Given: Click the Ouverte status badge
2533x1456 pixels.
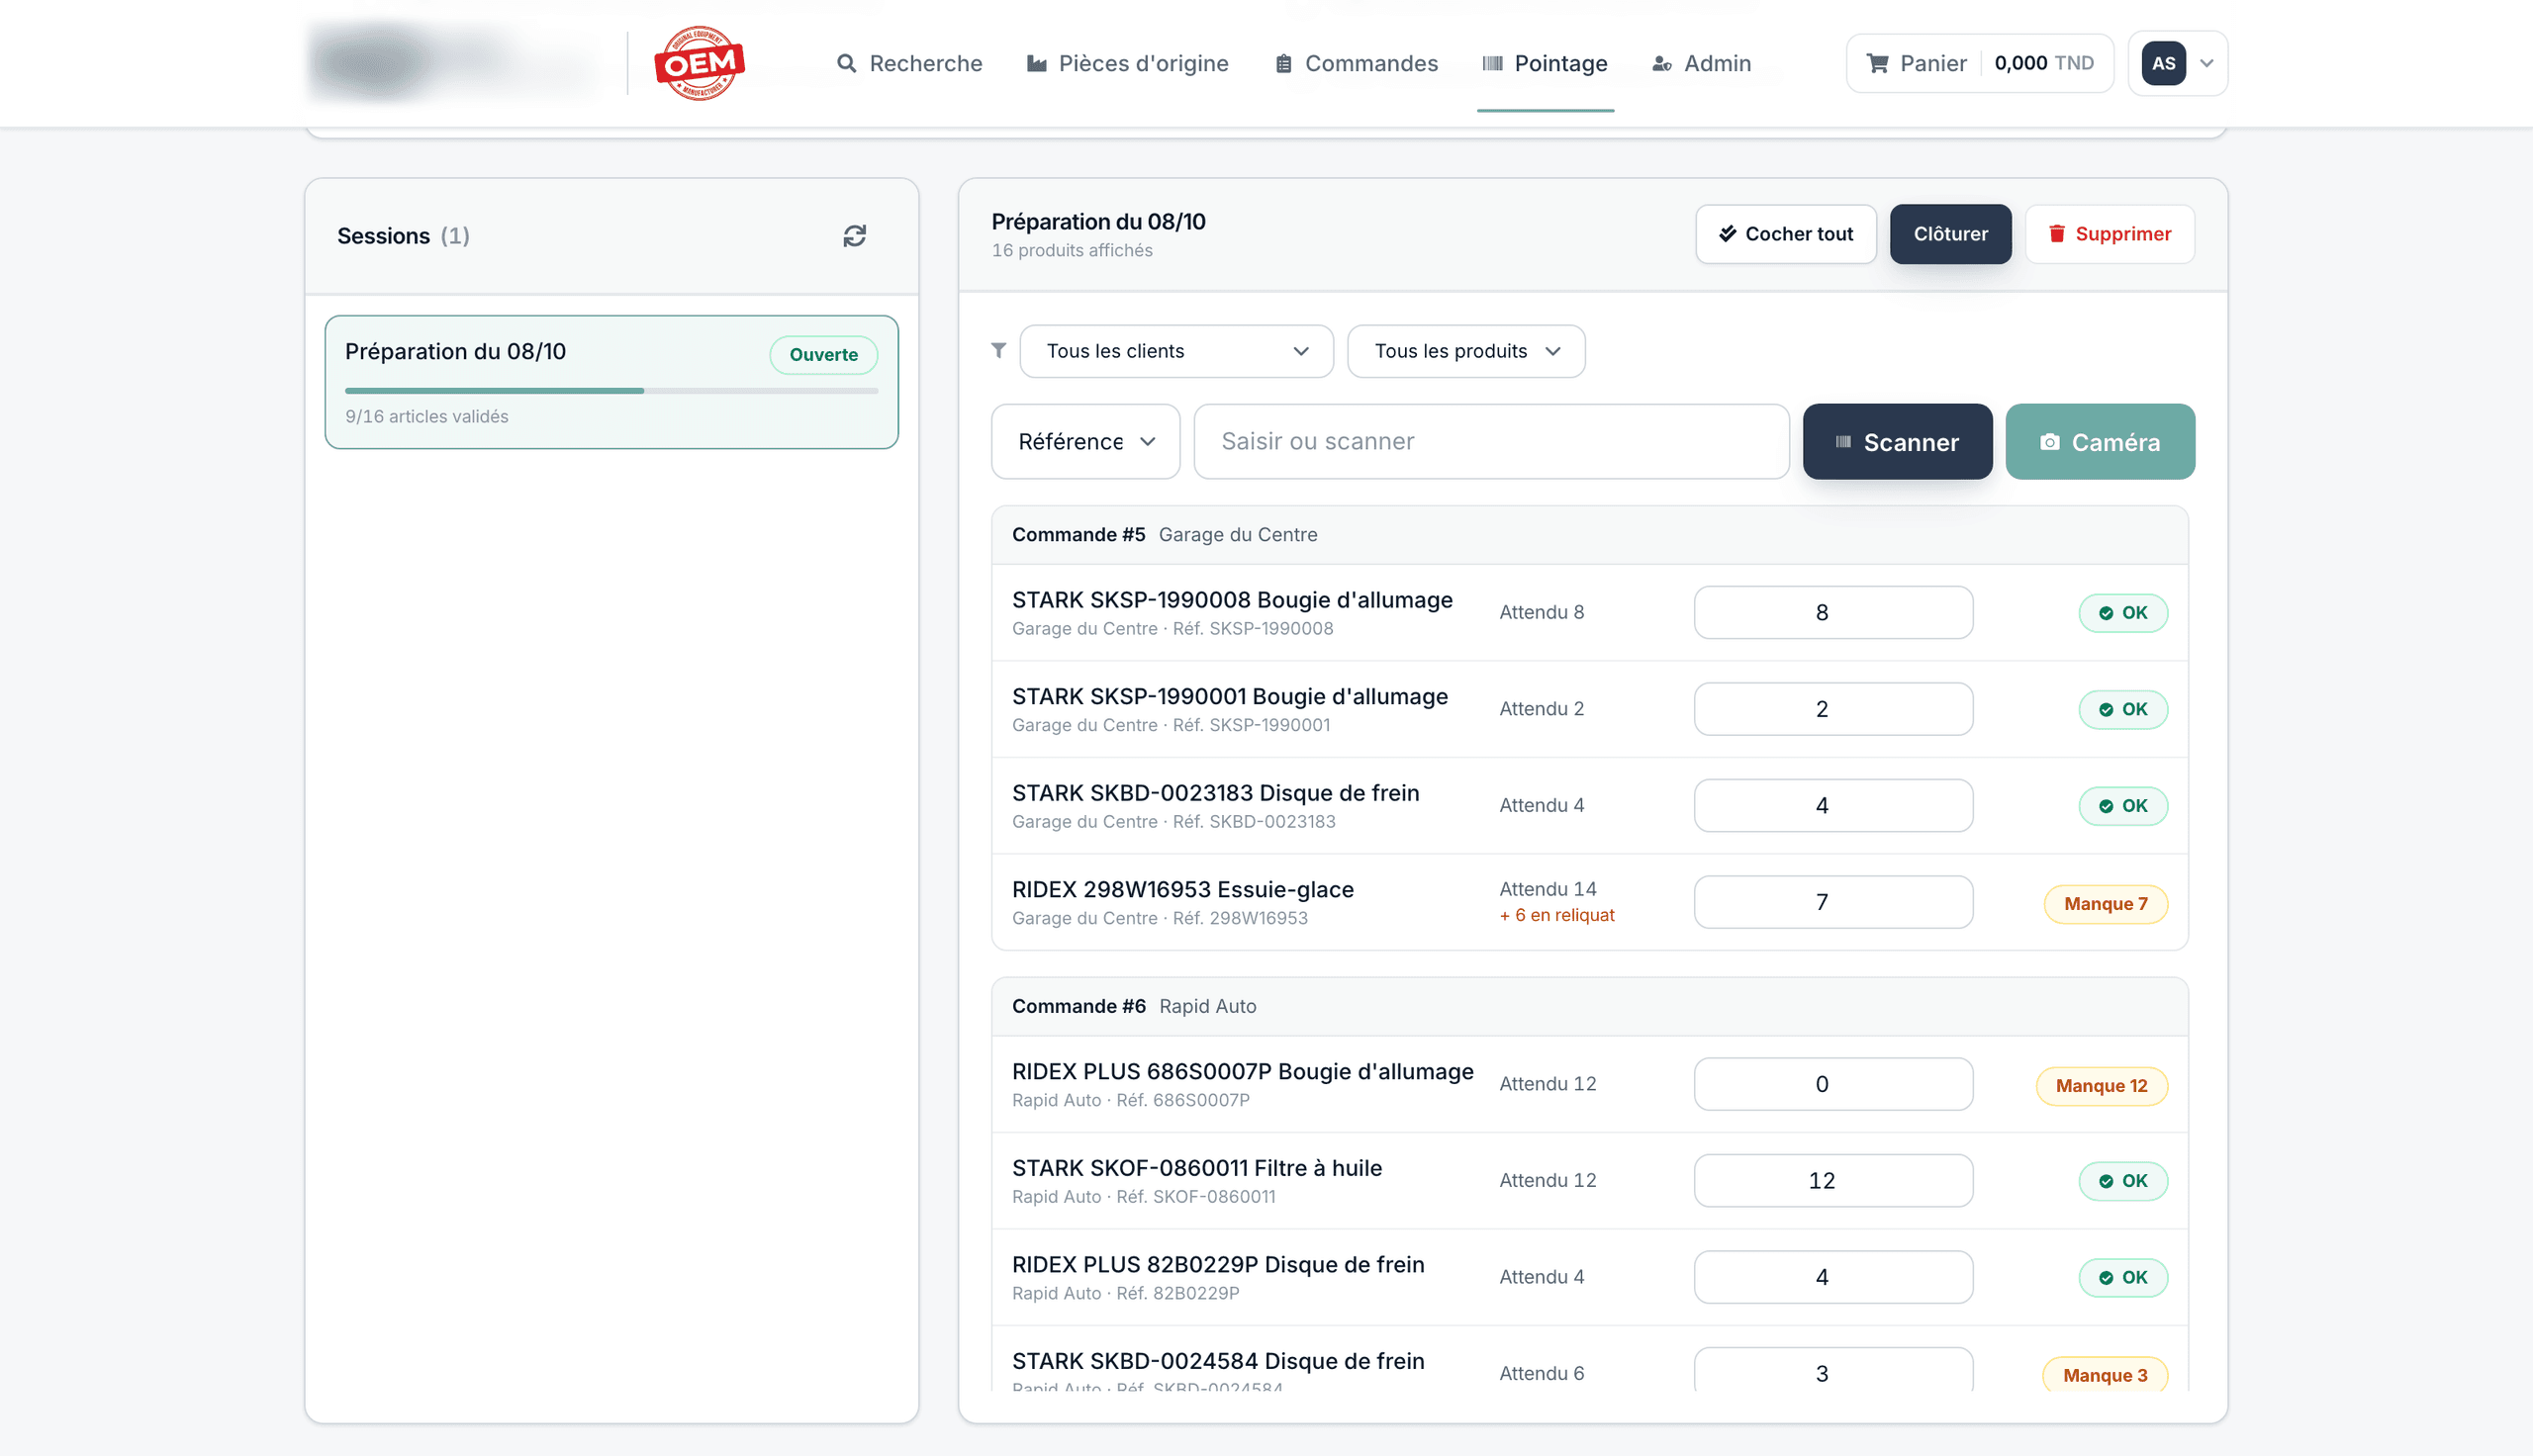Looking at the screenshot, I should (823, 354).
